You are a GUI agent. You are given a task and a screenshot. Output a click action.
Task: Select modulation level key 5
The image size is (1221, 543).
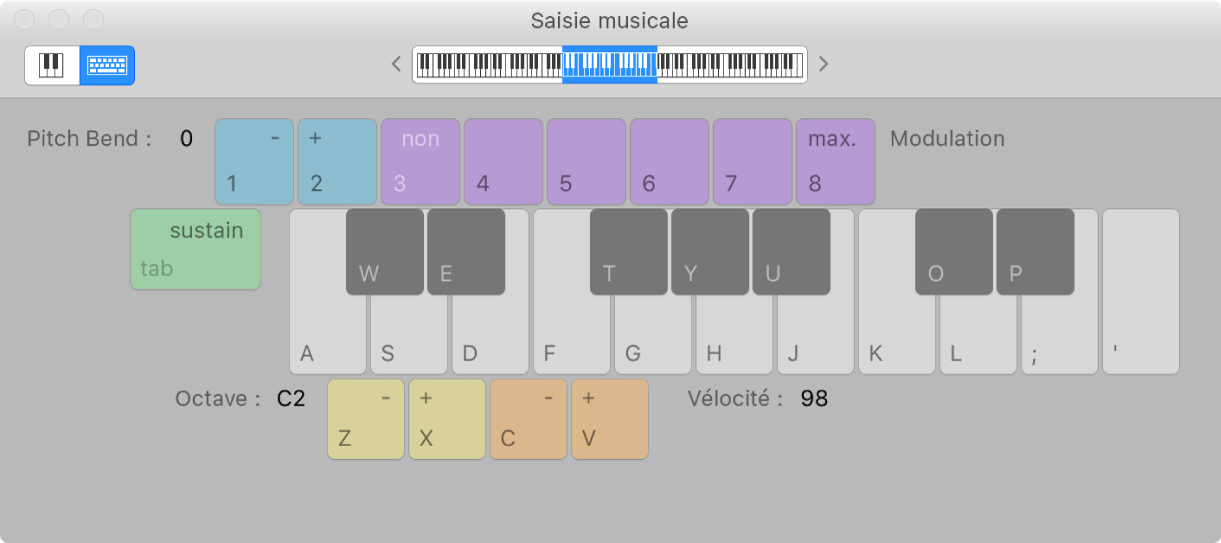[x=586, y=161]
